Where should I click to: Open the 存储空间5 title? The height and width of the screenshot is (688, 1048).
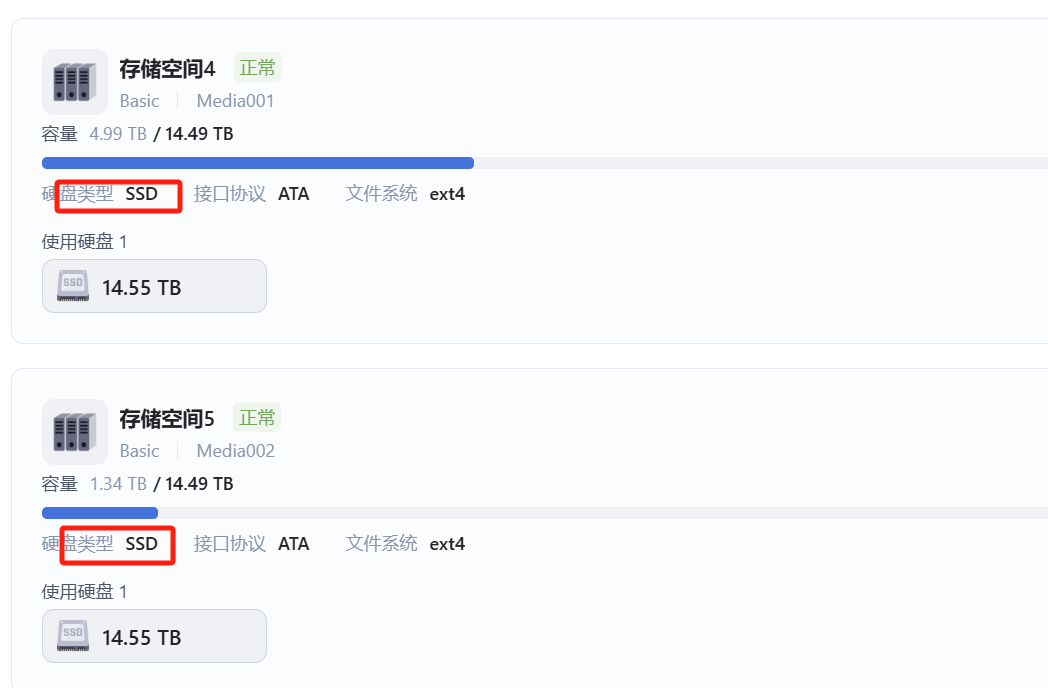pos(167,419)
